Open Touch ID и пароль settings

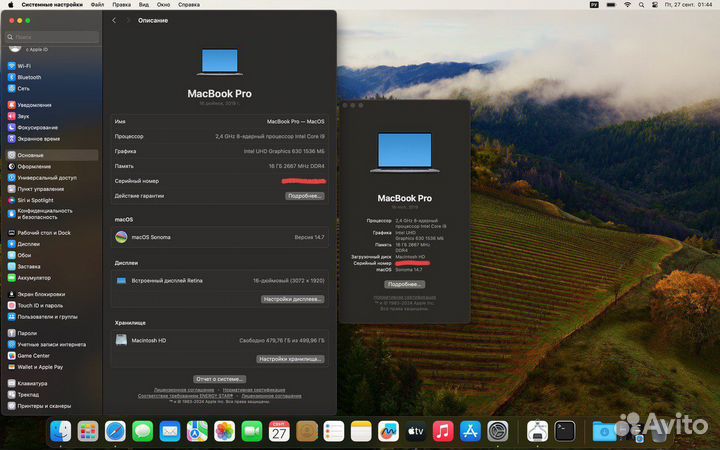[x=52, y=305]
